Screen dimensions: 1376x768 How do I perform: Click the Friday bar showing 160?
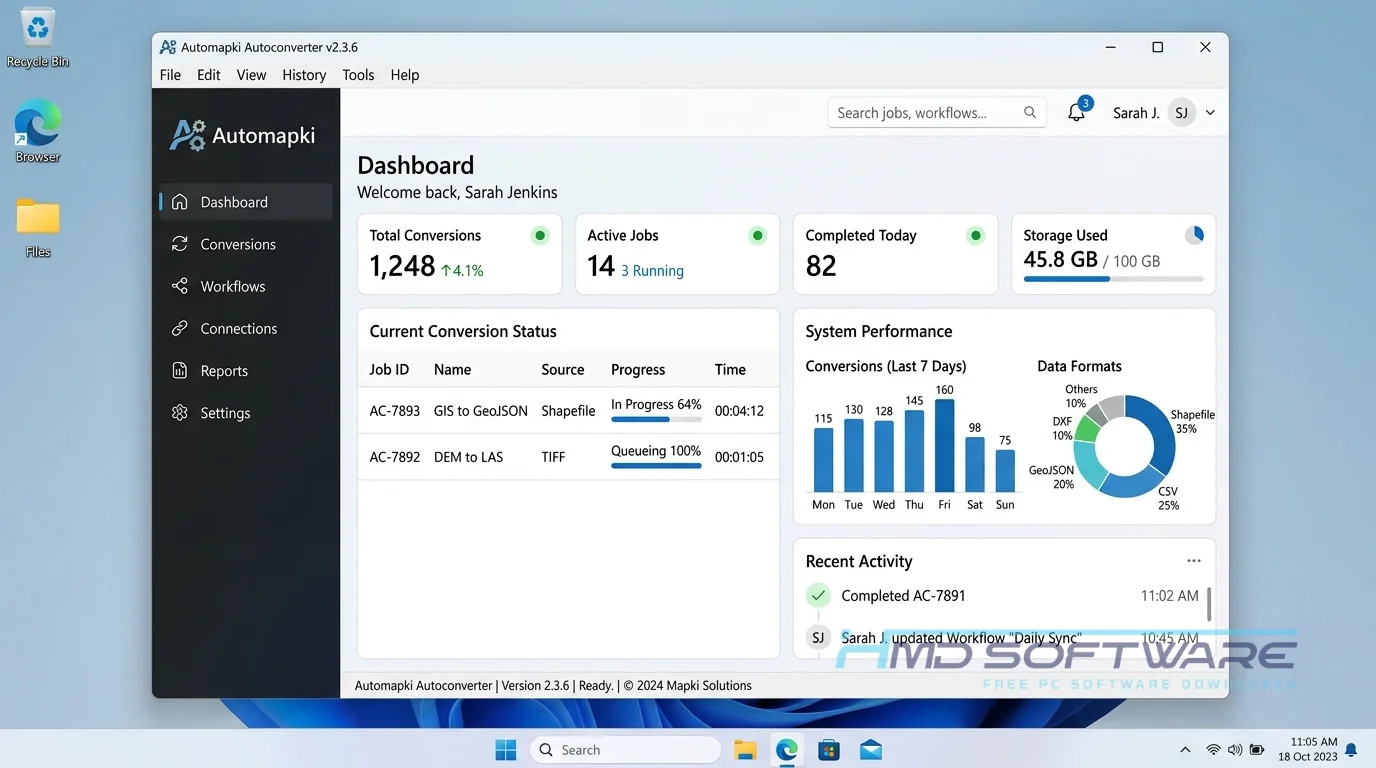944,445
